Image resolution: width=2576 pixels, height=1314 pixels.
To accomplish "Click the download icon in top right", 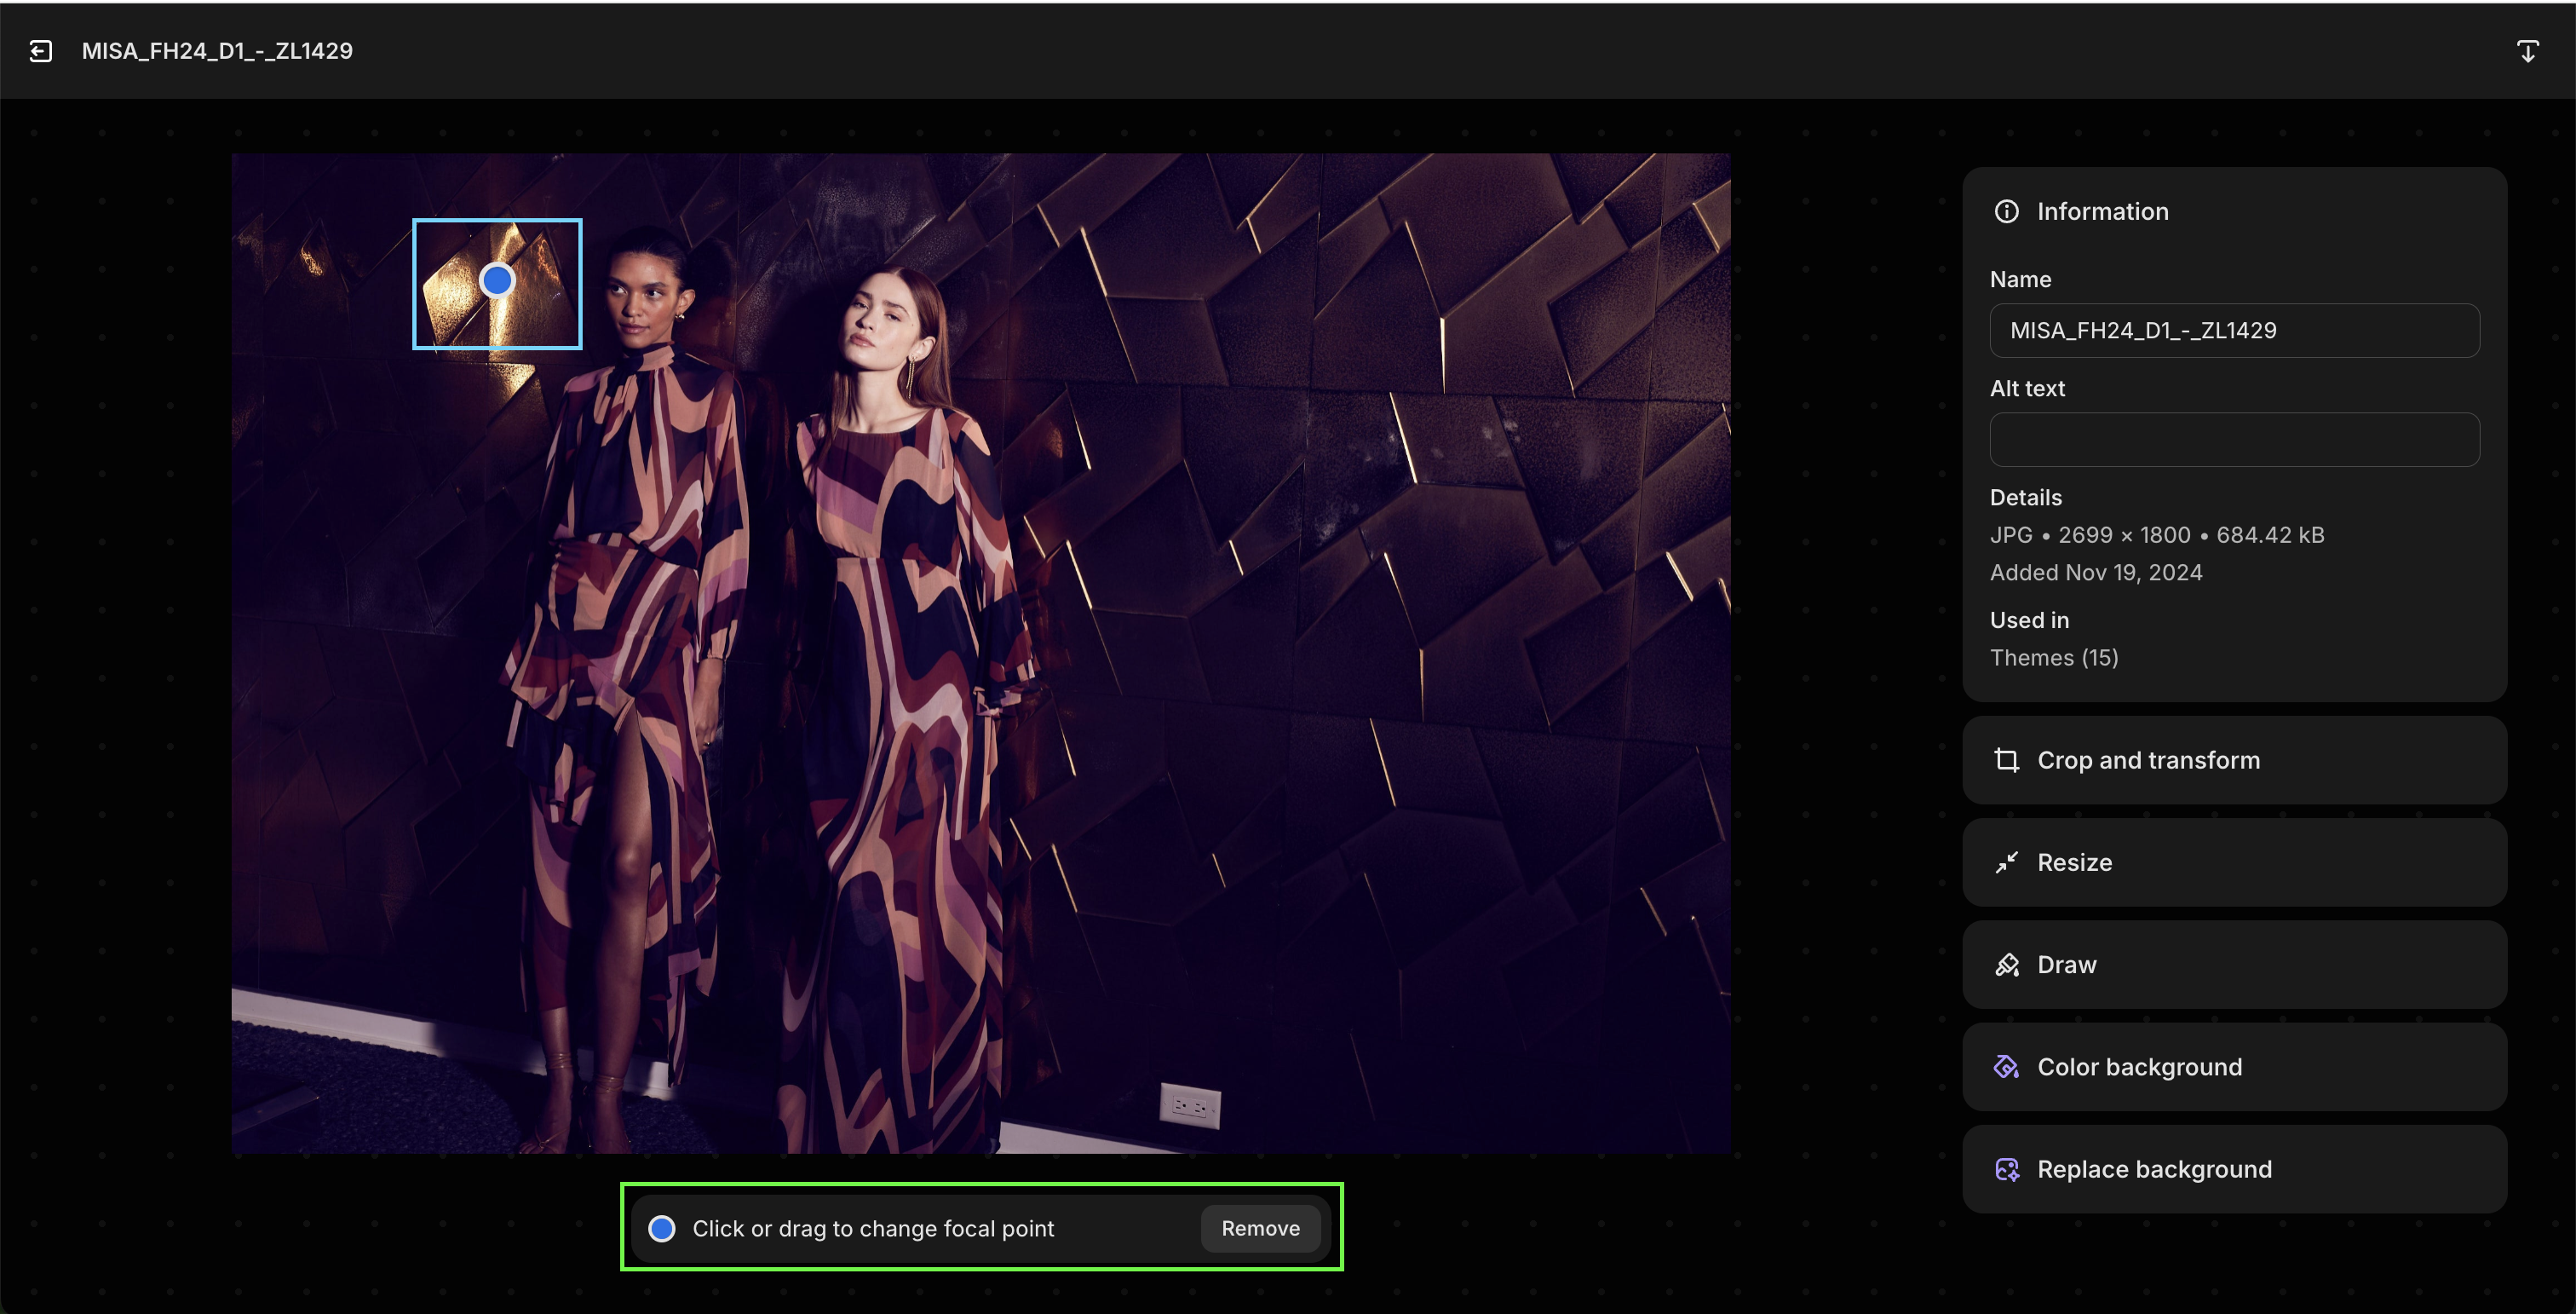I will coord(2527,51).
